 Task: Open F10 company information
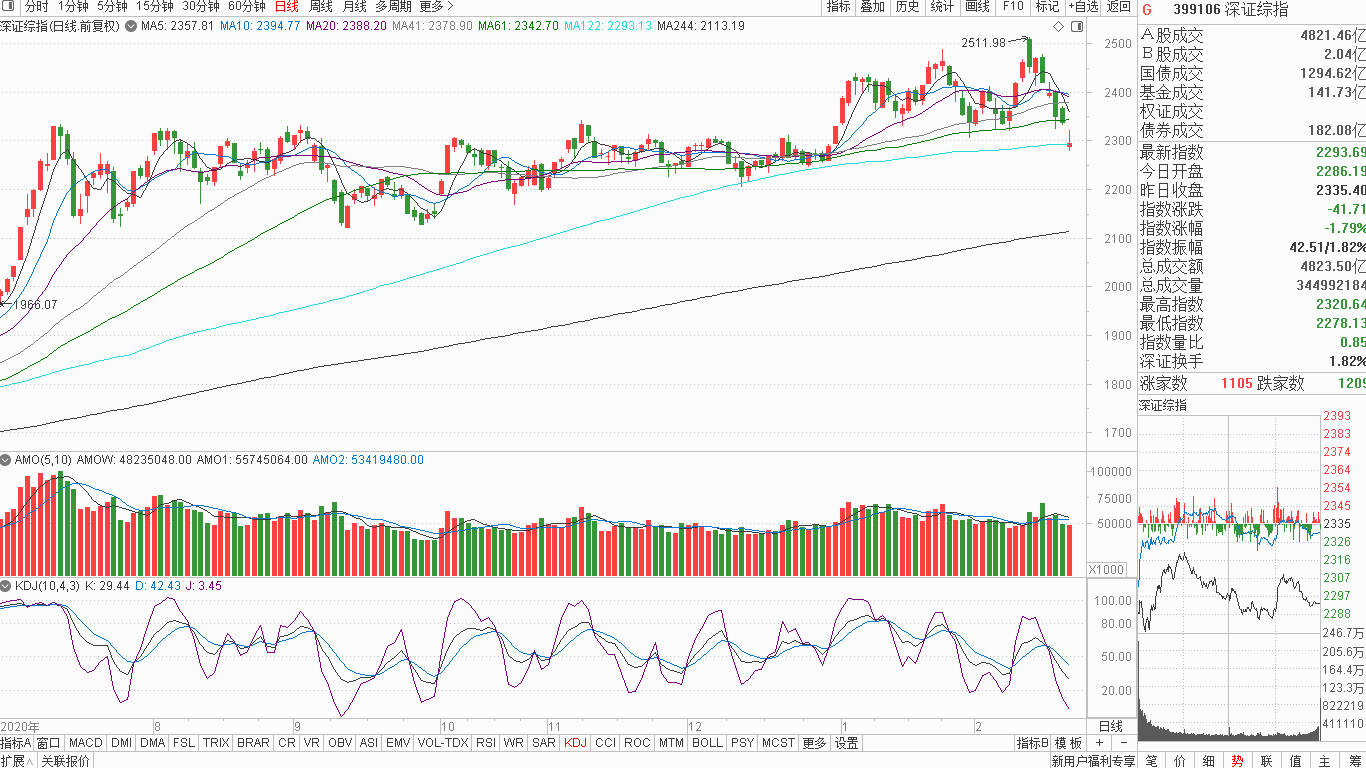tap(1013, 6)
